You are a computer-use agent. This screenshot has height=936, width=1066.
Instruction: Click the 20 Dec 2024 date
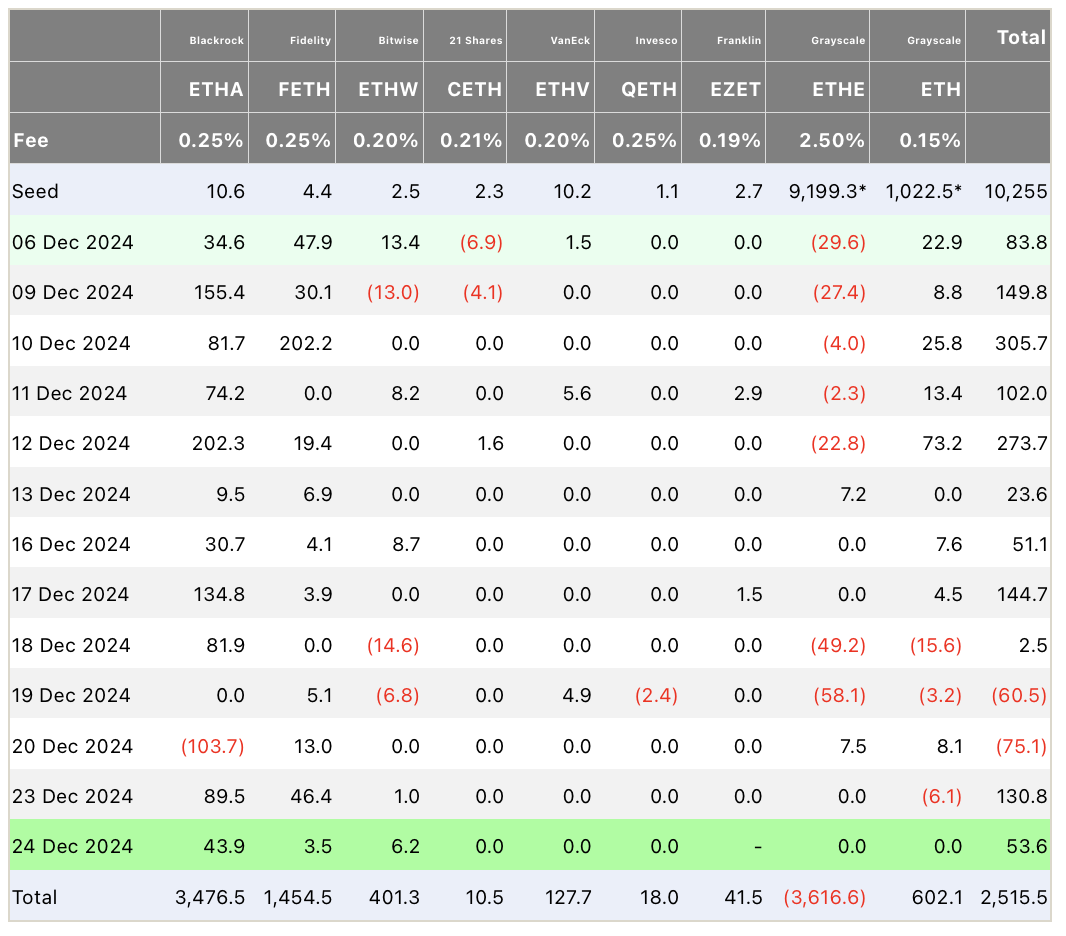pos(72,746)
